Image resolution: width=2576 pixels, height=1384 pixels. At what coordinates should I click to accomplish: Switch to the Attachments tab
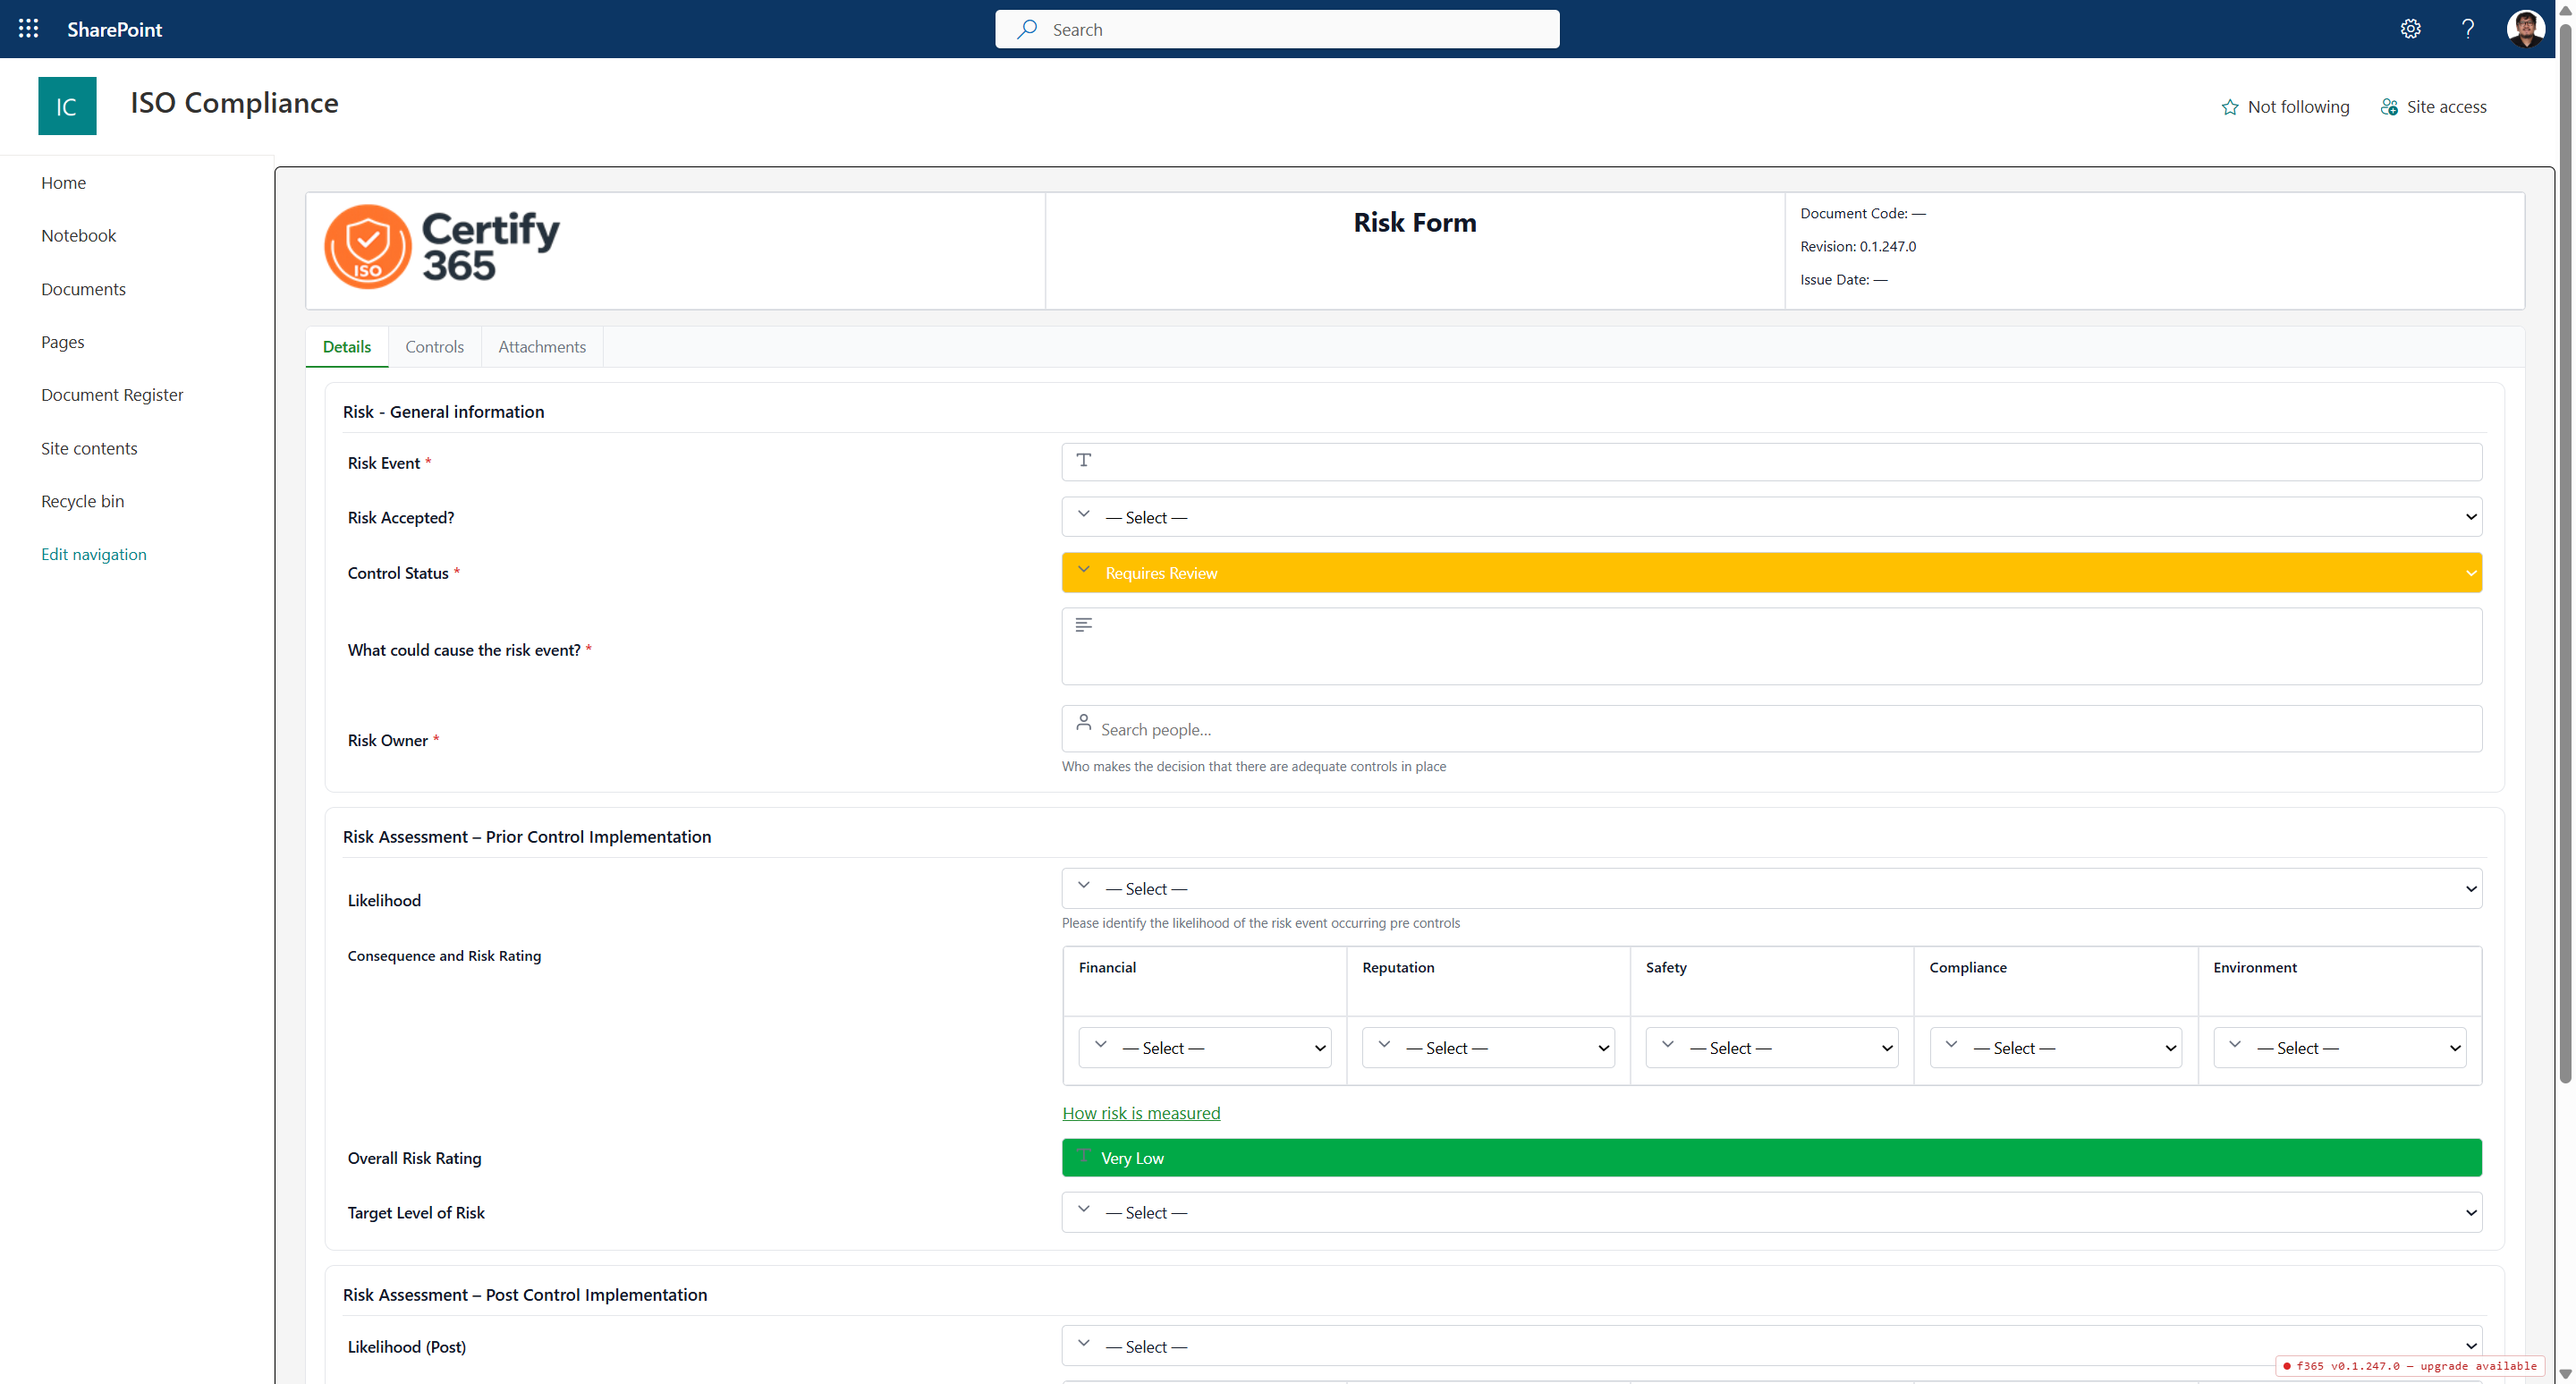pos(542,347)
